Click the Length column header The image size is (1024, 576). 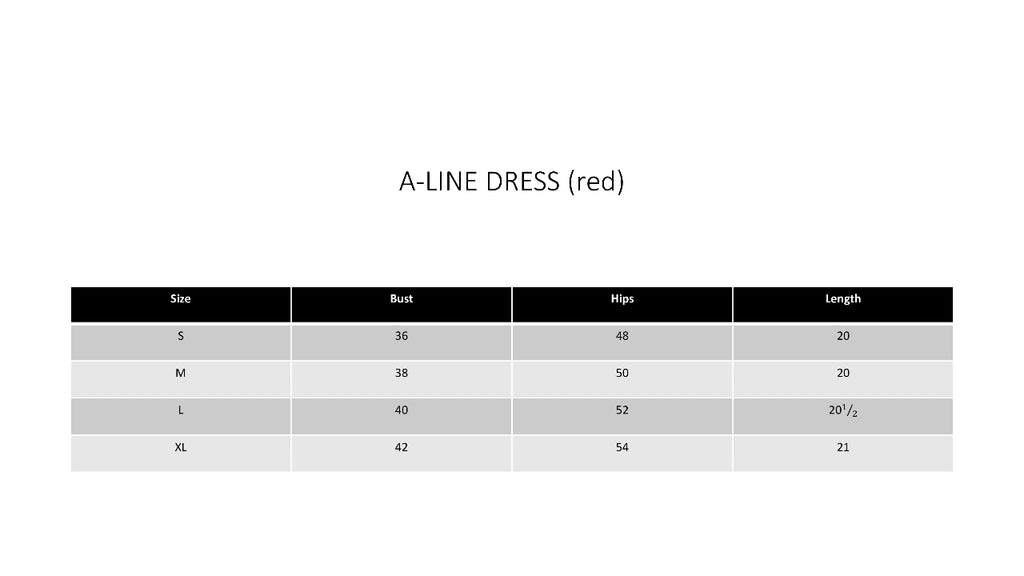[843, 299]
